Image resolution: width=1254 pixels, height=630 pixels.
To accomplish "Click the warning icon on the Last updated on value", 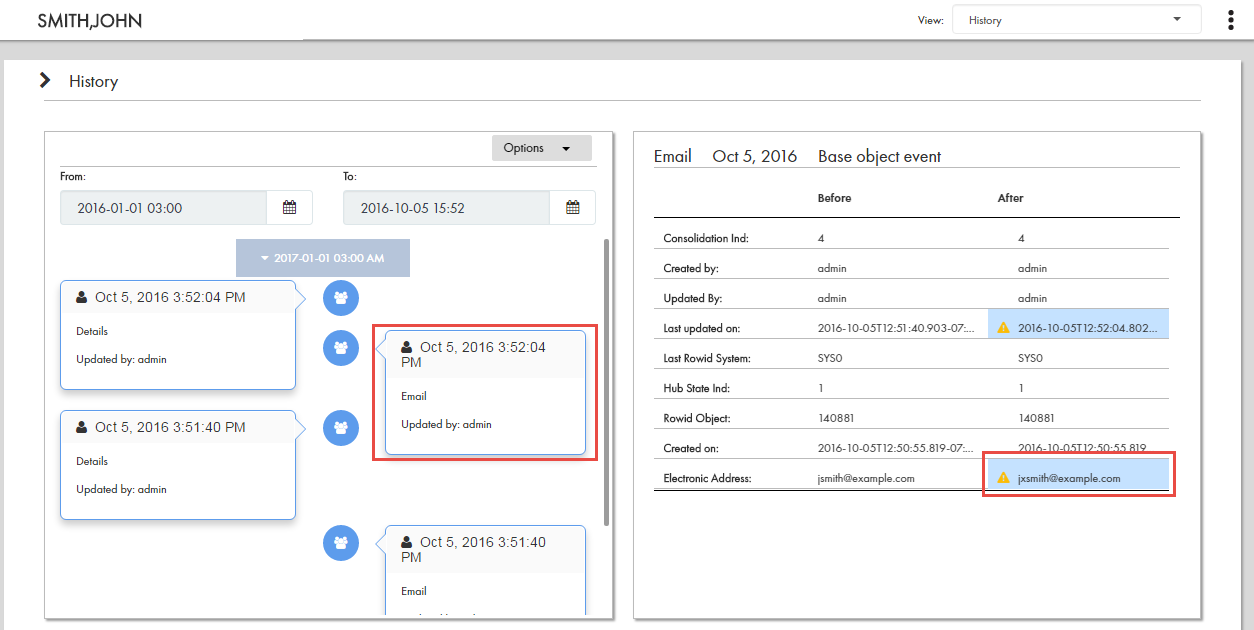I will click(x=1004, y=324).
